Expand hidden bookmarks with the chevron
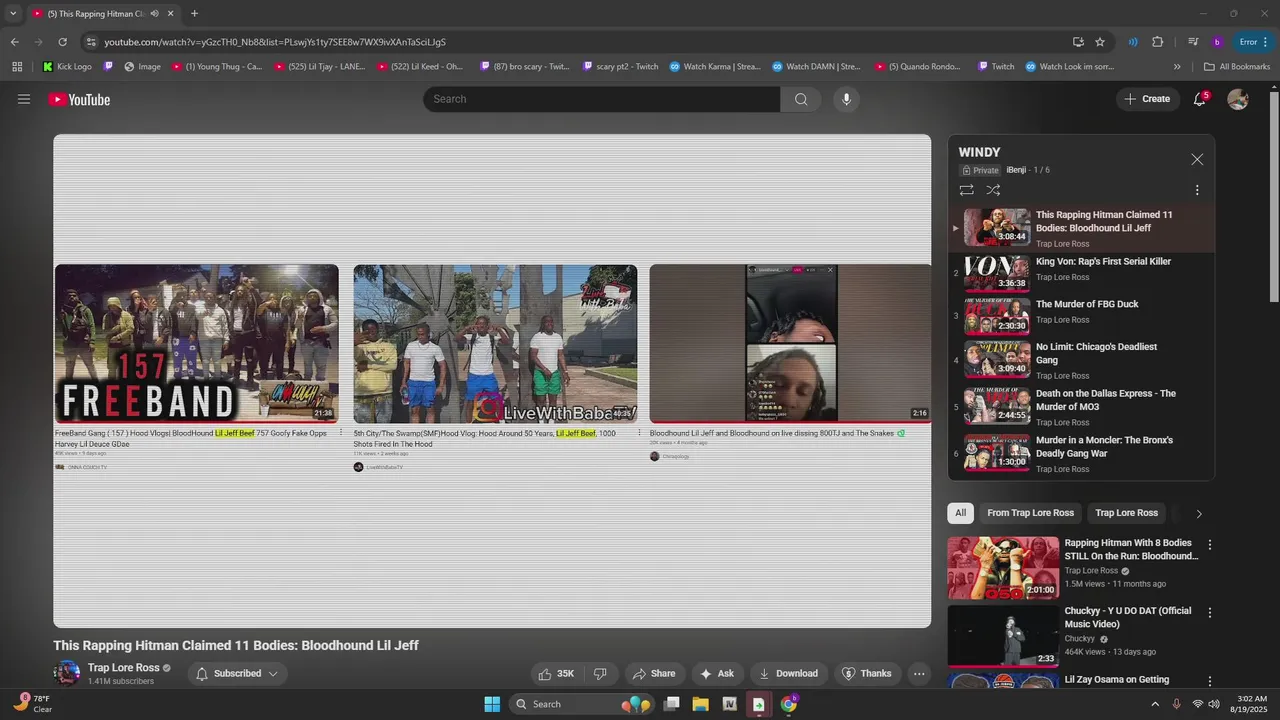 point(1177,67)
